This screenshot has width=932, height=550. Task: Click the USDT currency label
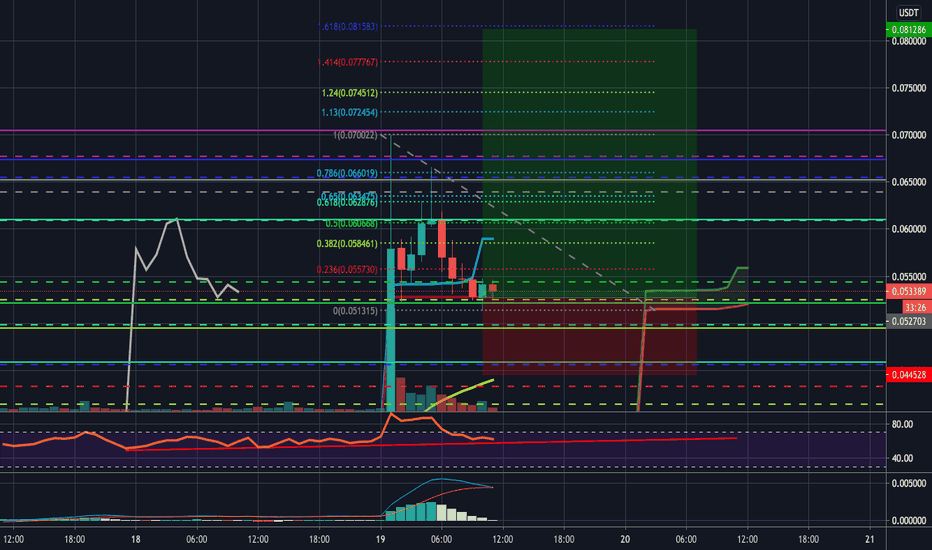click(x=908, y=12)
